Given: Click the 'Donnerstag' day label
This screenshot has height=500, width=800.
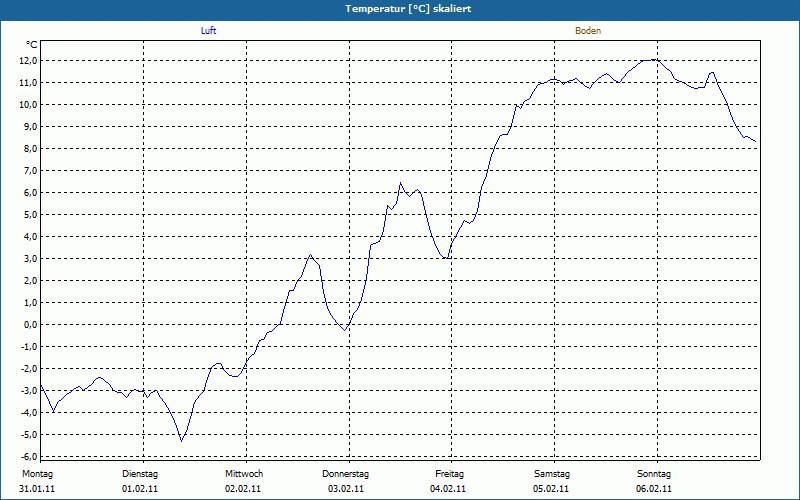Looking at the screenshot, I should (345, 474).
